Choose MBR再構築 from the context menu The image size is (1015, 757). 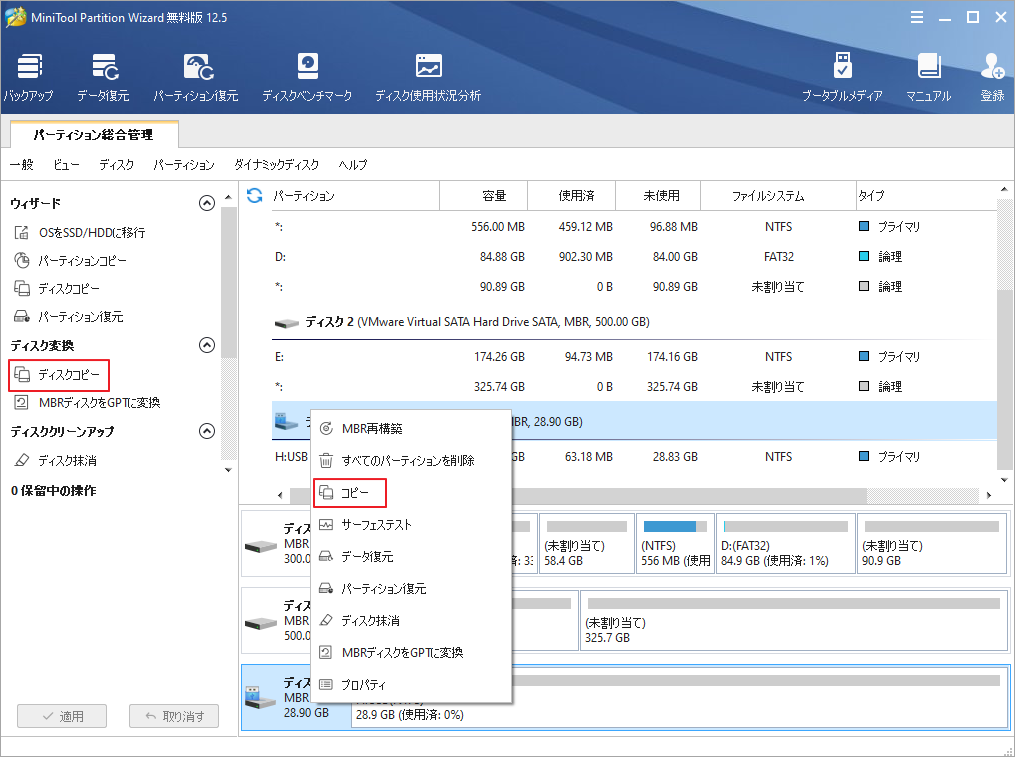411,429
